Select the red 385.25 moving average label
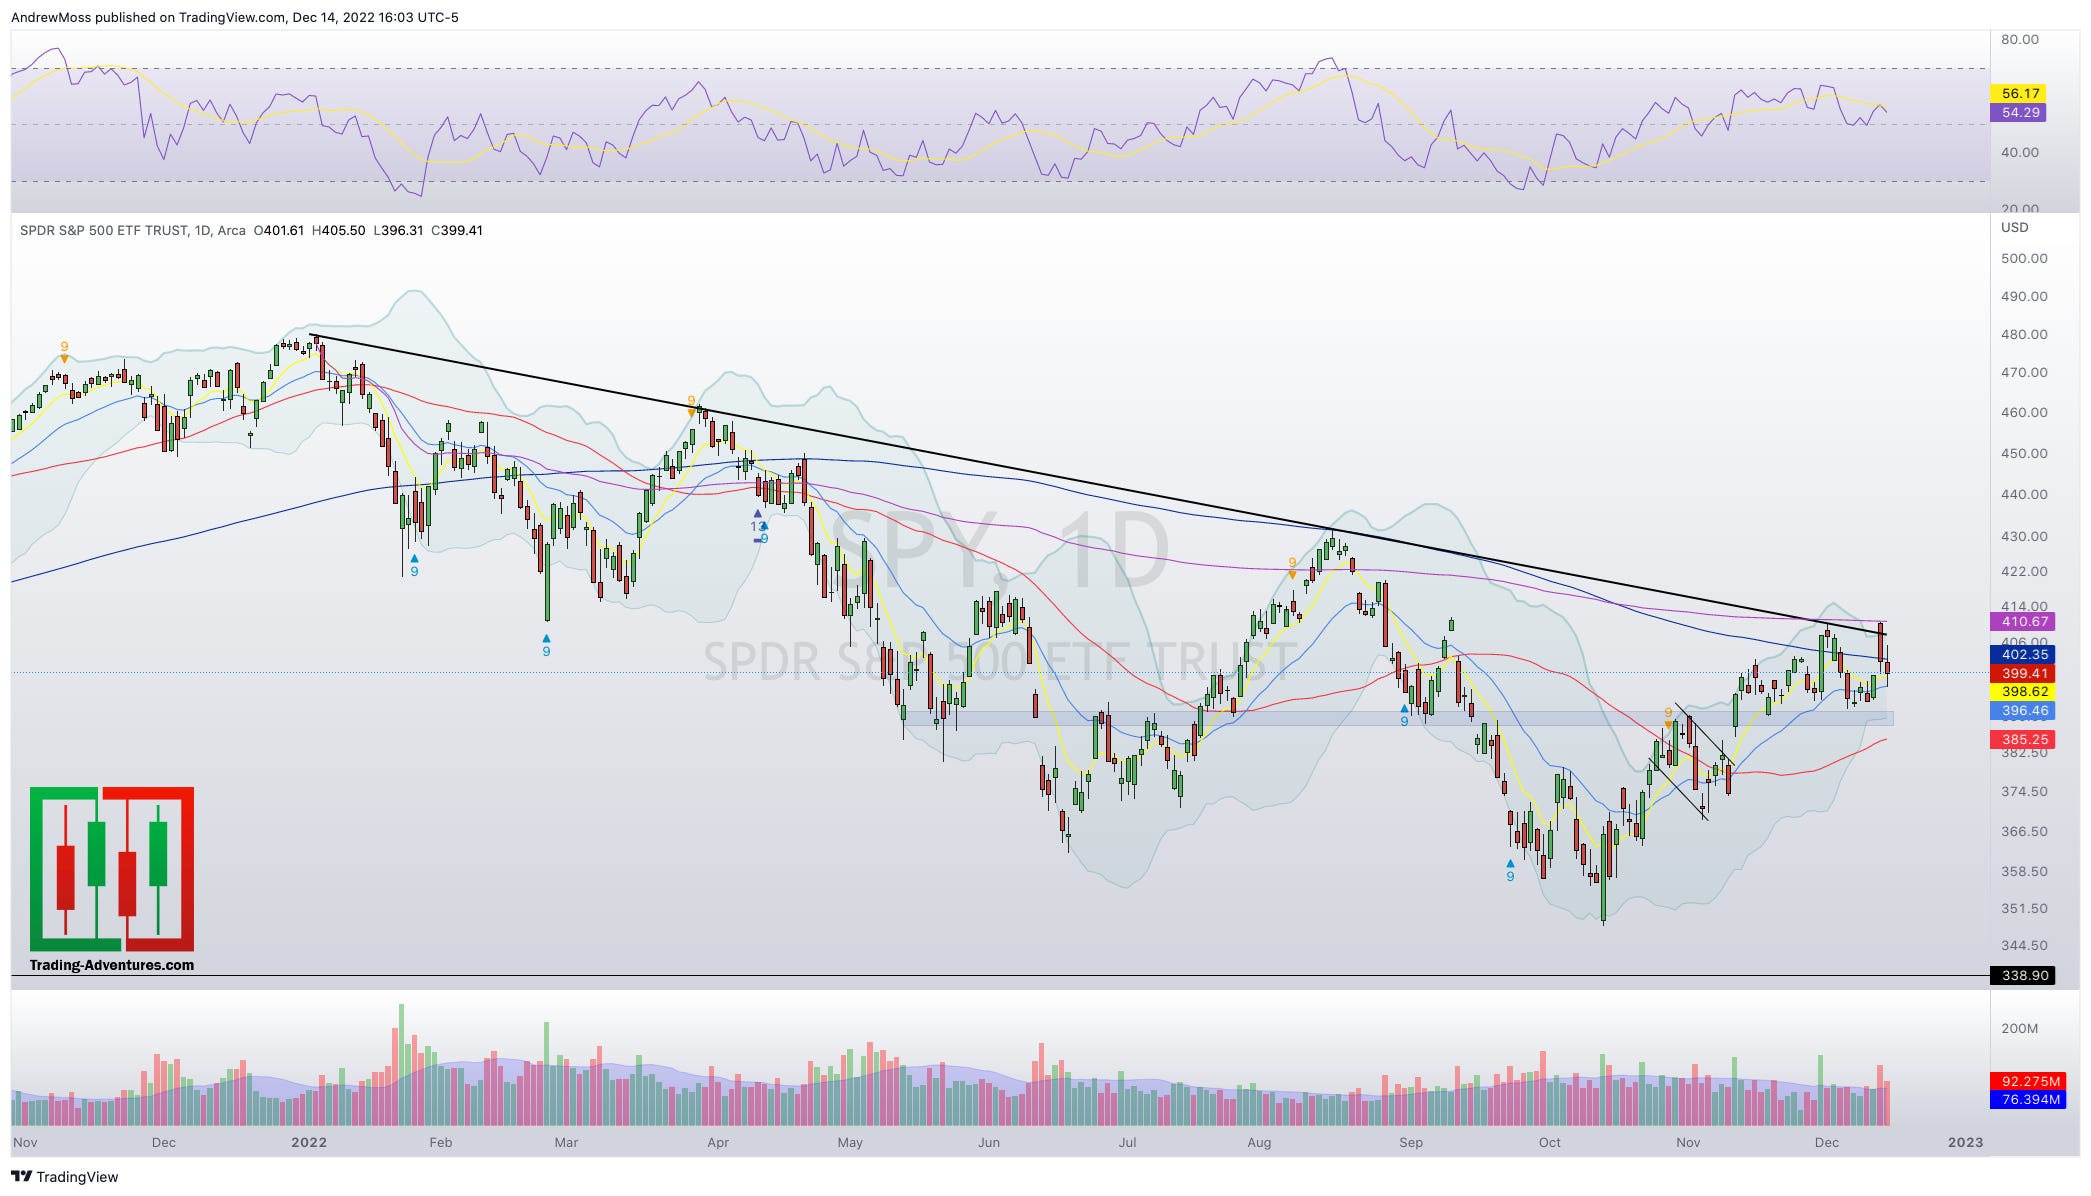Viewport: 2091px width, 1196px height. click(x=2024, y=740)
